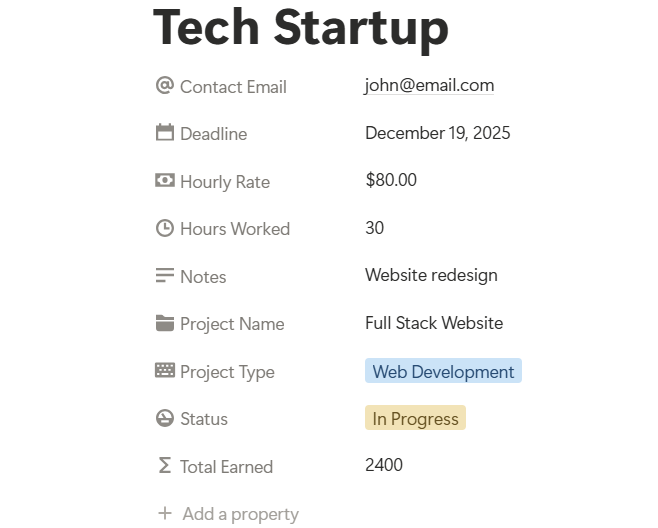The image size is (658, 528).
Task: Click the sigma icon beside Total Earned
Action: coord(165,466)
